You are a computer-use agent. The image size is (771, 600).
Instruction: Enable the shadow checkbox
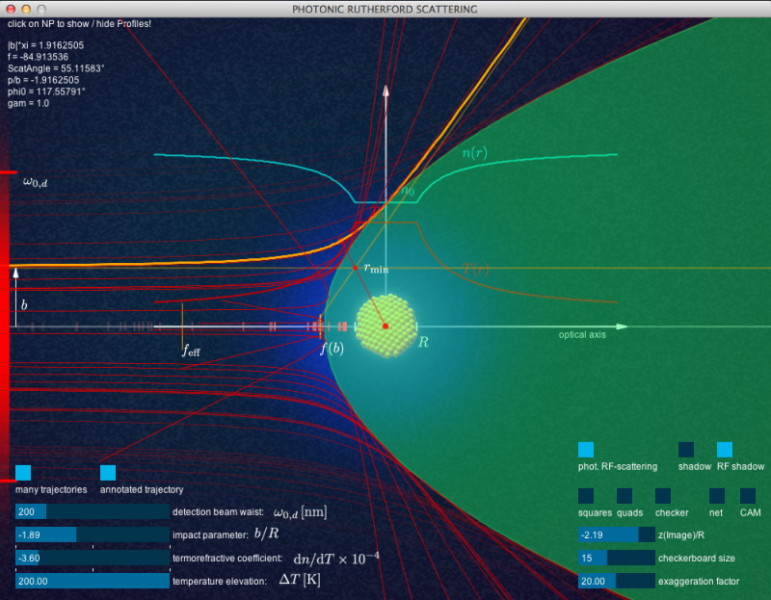(686, 450)
